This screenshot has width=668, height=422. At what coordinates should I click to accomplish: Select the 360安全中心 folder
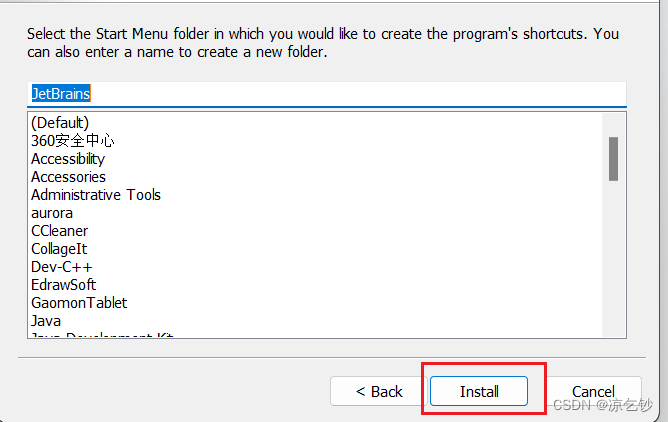tap(72, 141)
